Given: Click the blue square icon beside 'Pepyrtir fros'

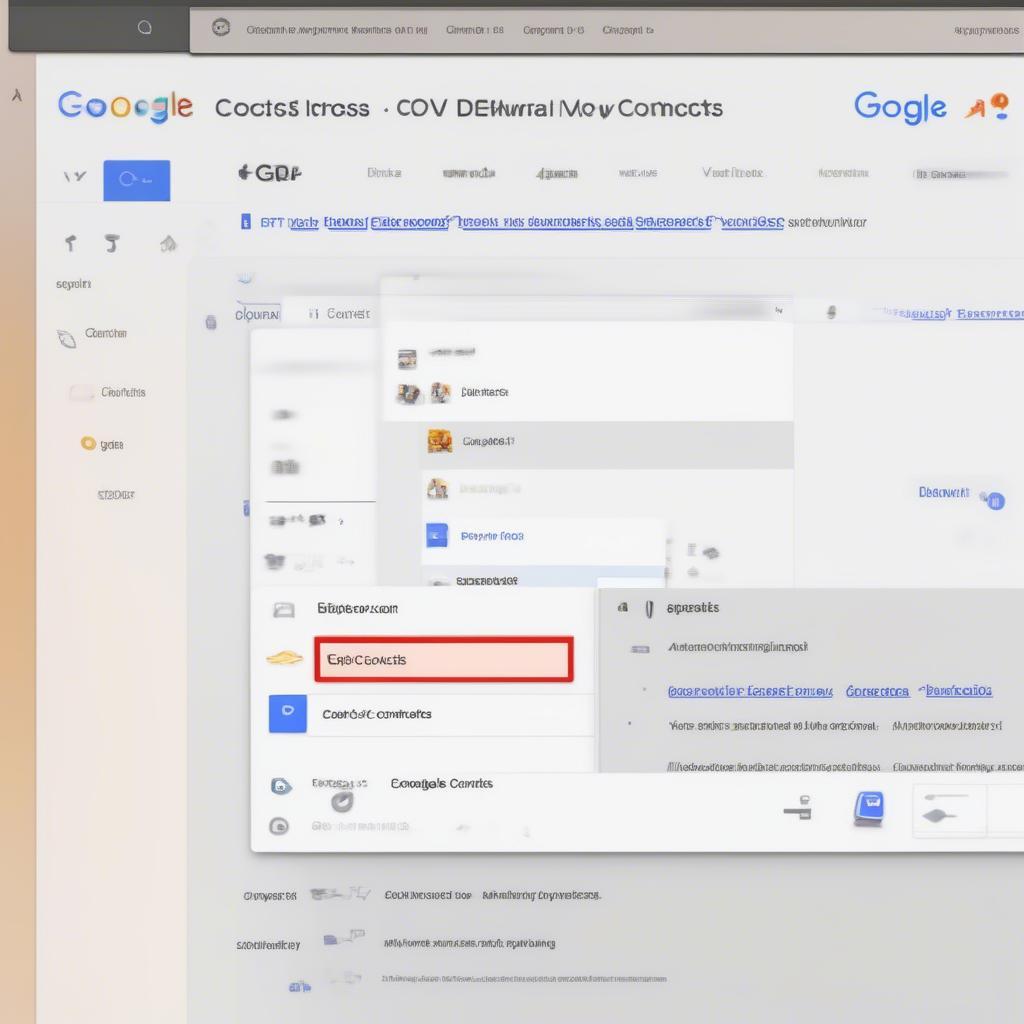Looking at the screenshot, I should (437, 536).
